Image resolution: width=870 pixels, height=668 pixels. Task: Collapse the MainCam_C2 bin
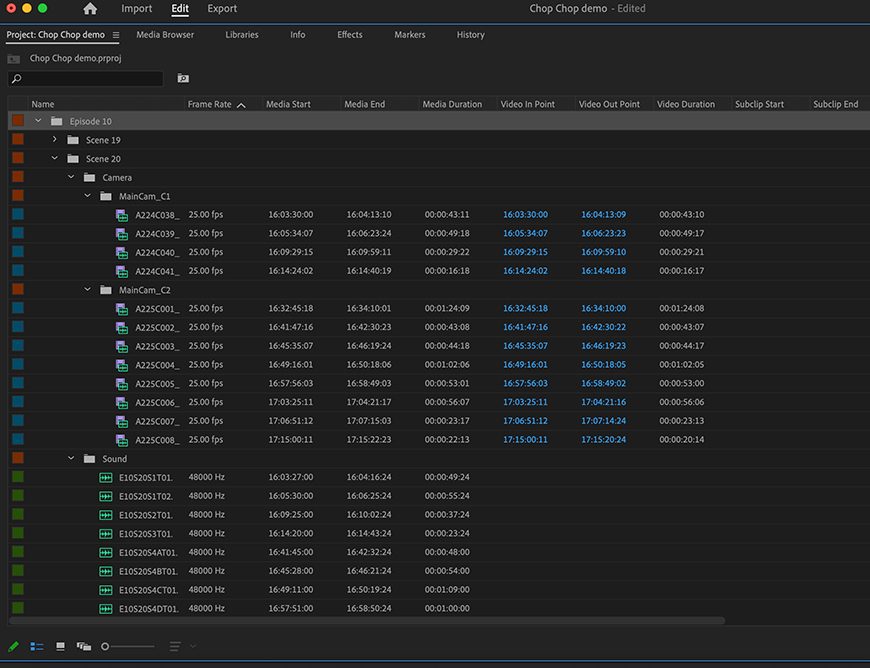[x=87, y=290]
